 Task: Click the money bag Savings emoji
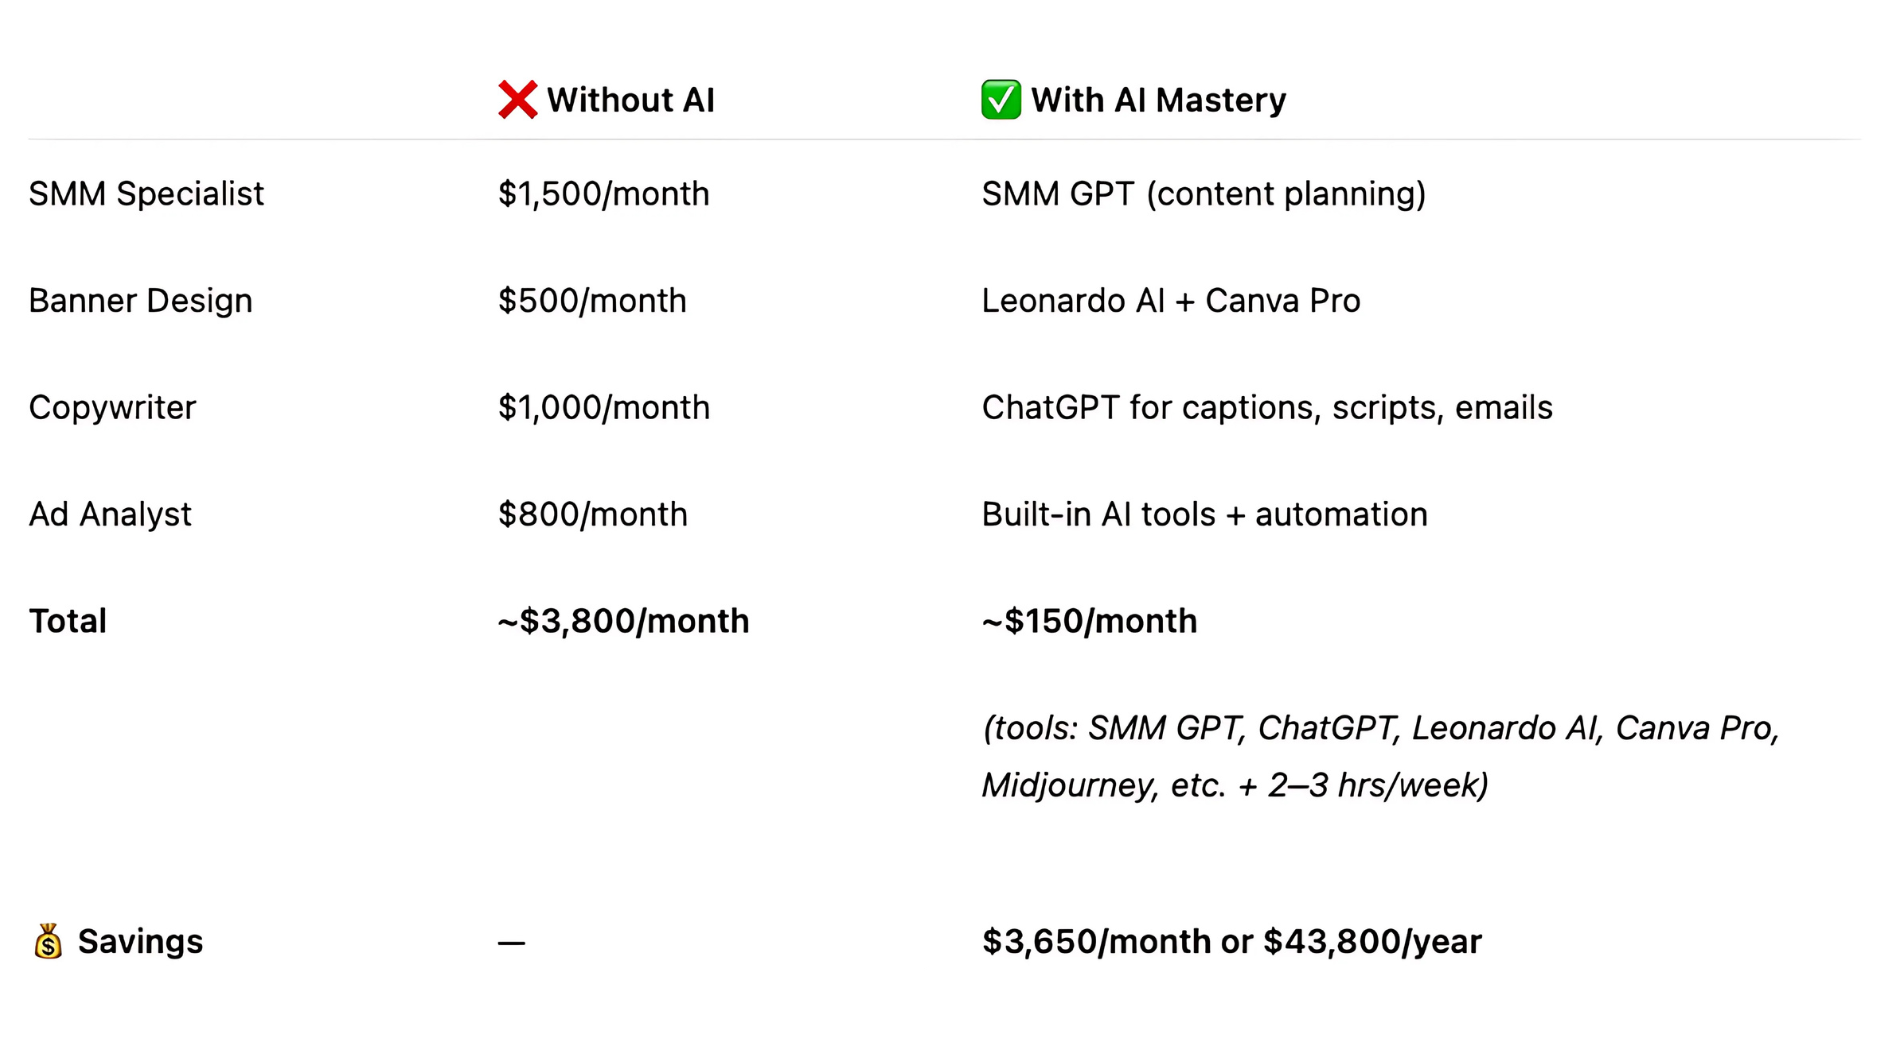pyautogui.click(x=48, y=941)
